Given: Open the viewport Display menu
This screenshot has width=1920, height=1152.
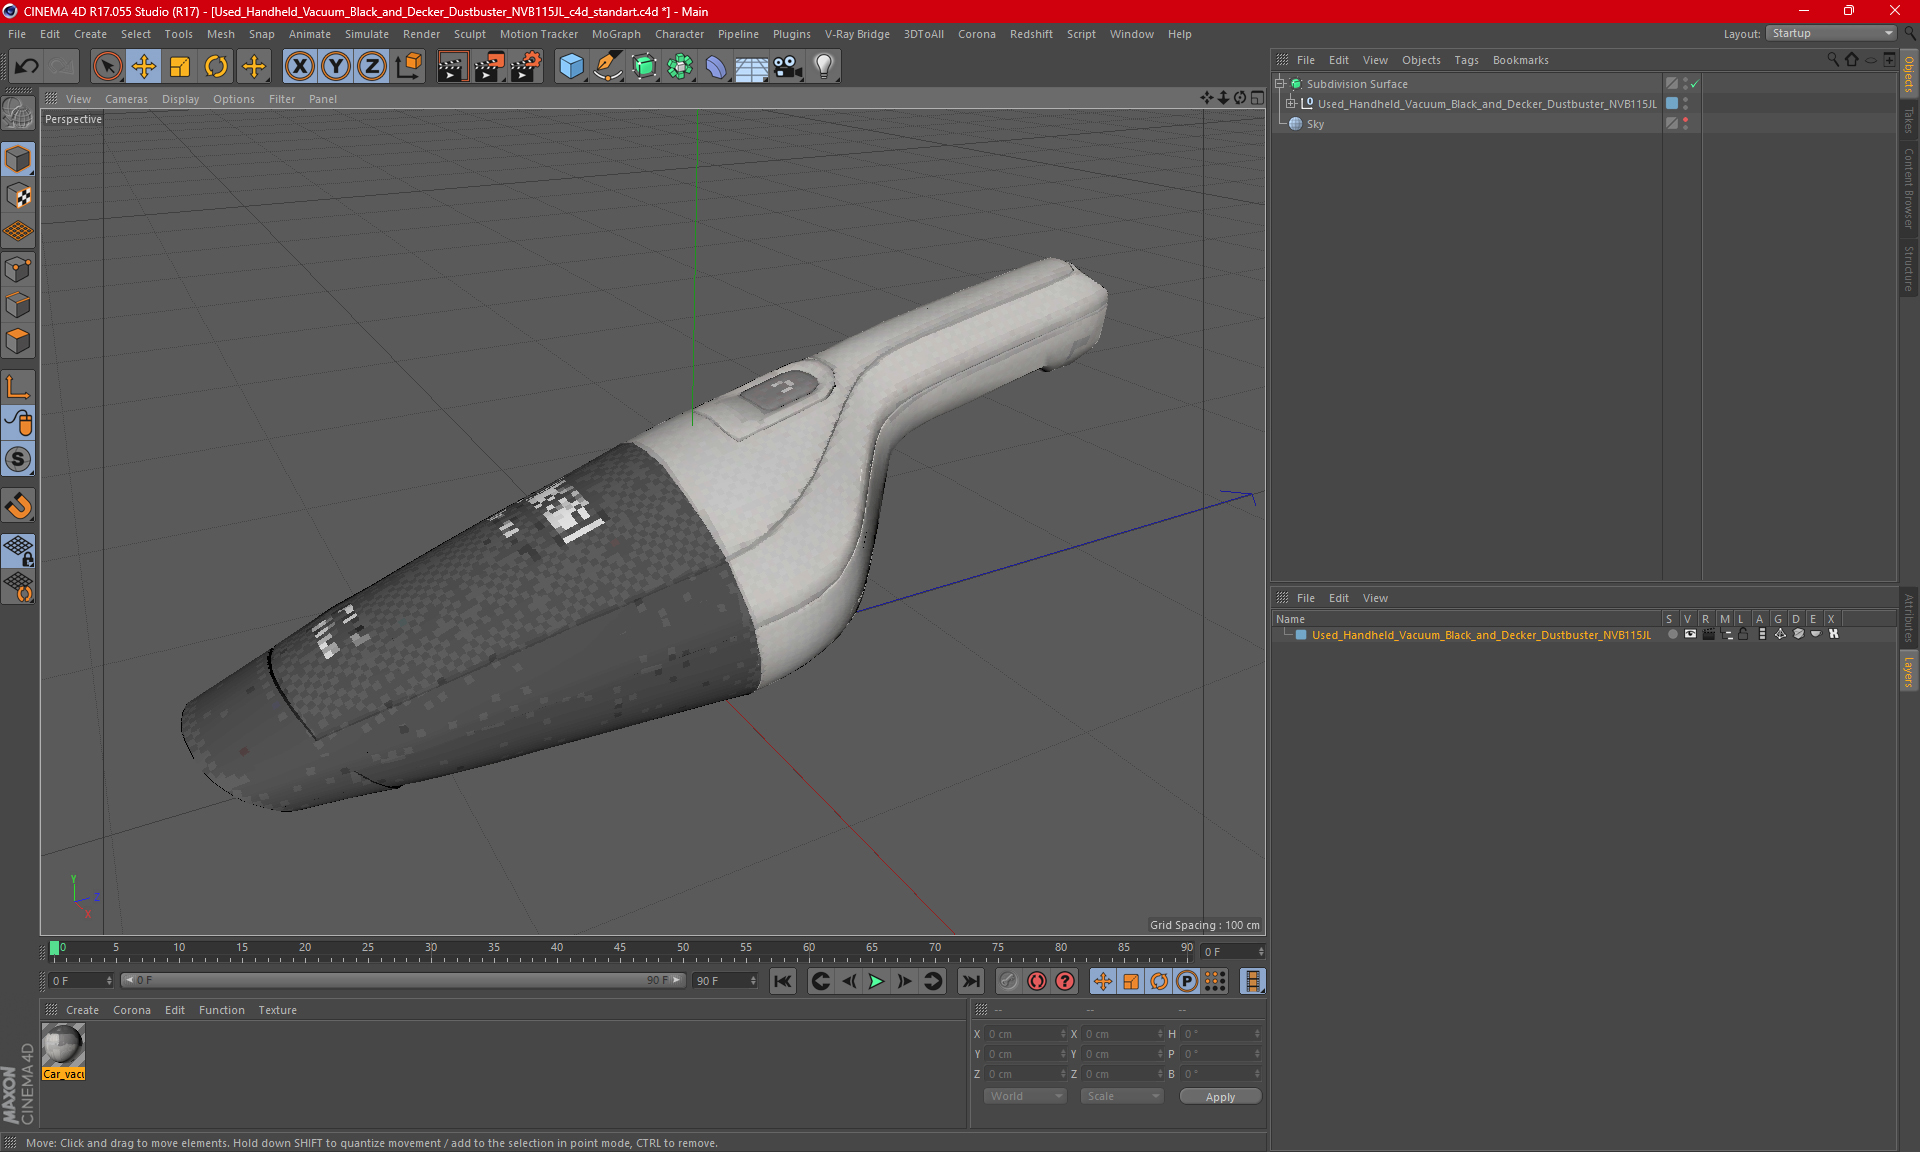Looking at the screenshot, I should [180, 99].
